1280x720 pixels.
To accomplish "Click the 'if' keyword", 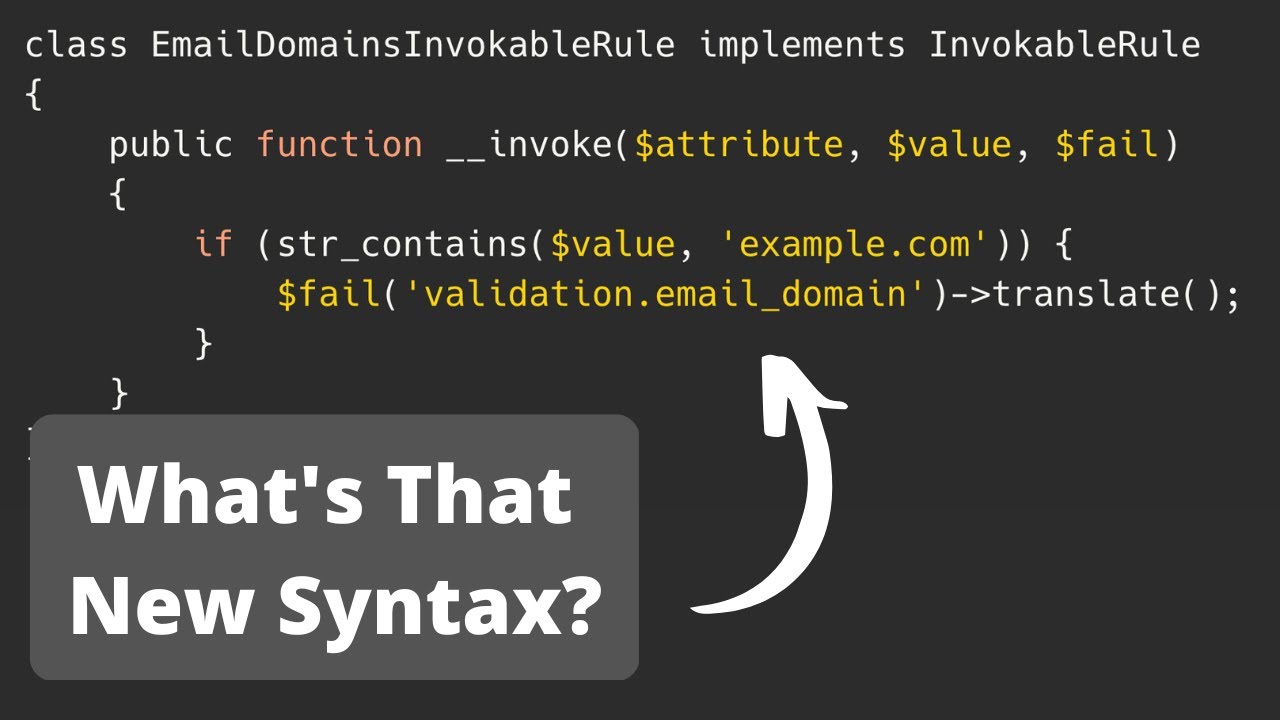I will click(x=213, y=245).
